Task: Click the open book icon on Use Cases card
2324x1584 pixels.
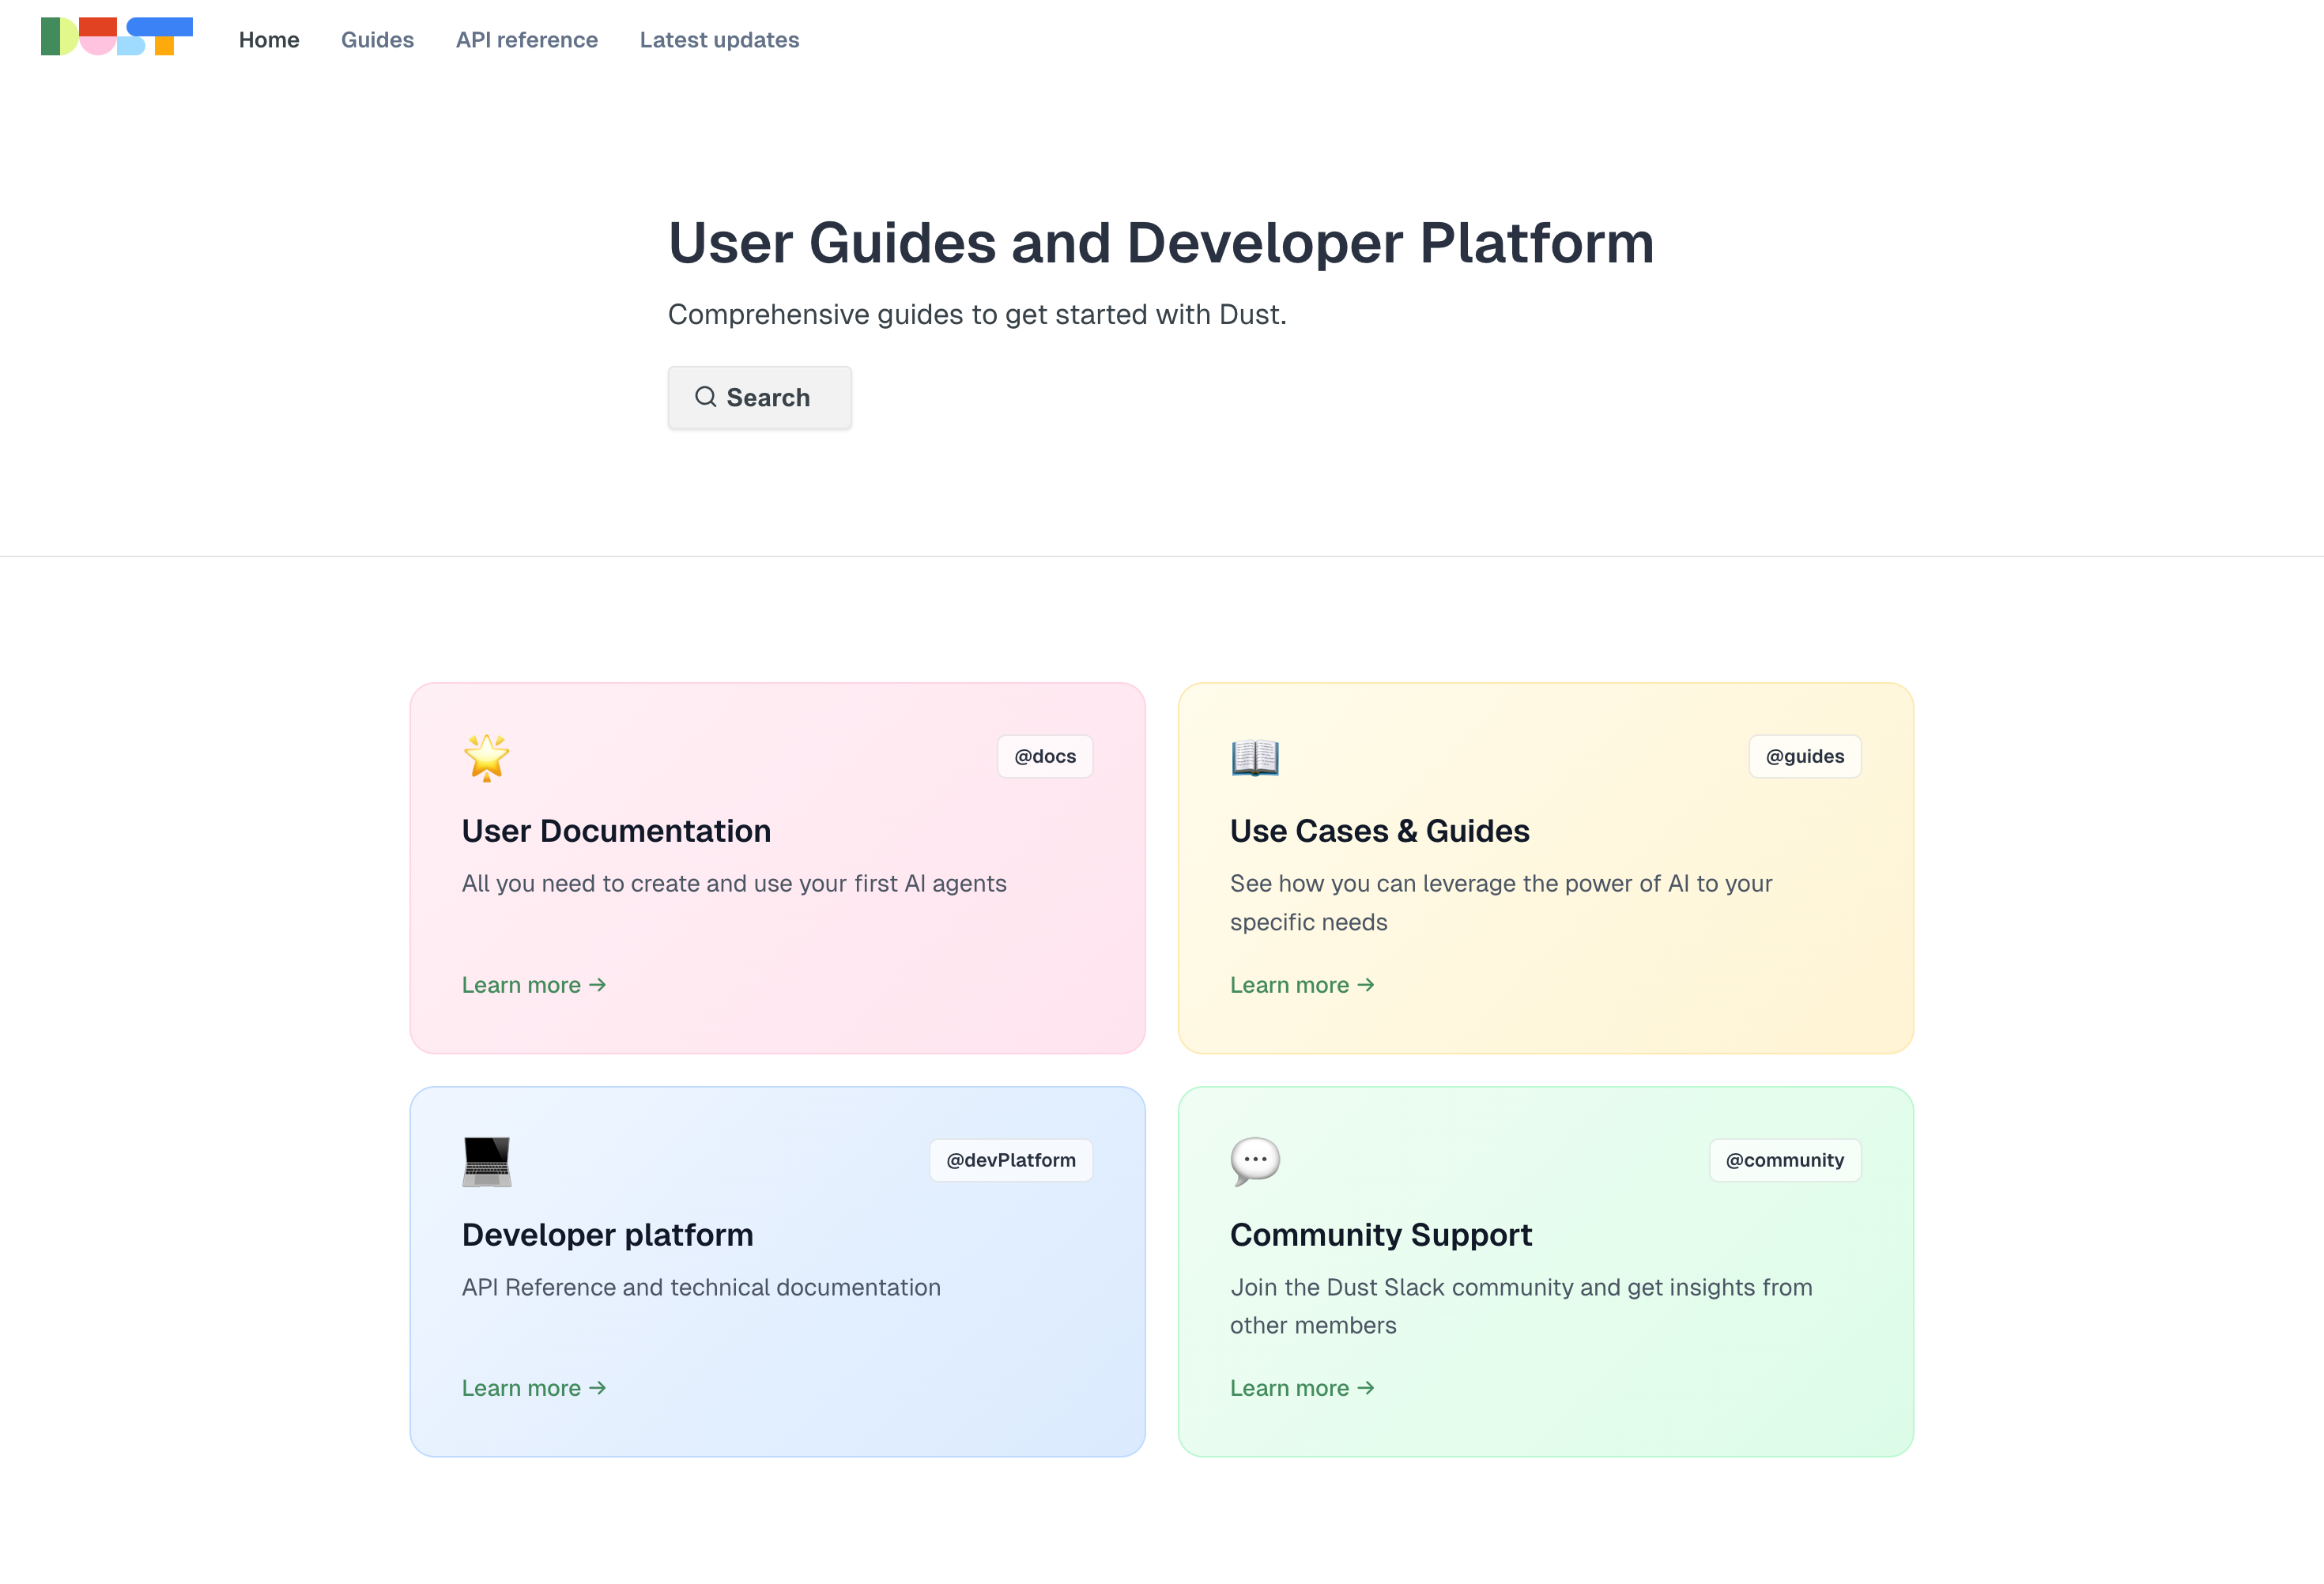Action: (1254, 758)
